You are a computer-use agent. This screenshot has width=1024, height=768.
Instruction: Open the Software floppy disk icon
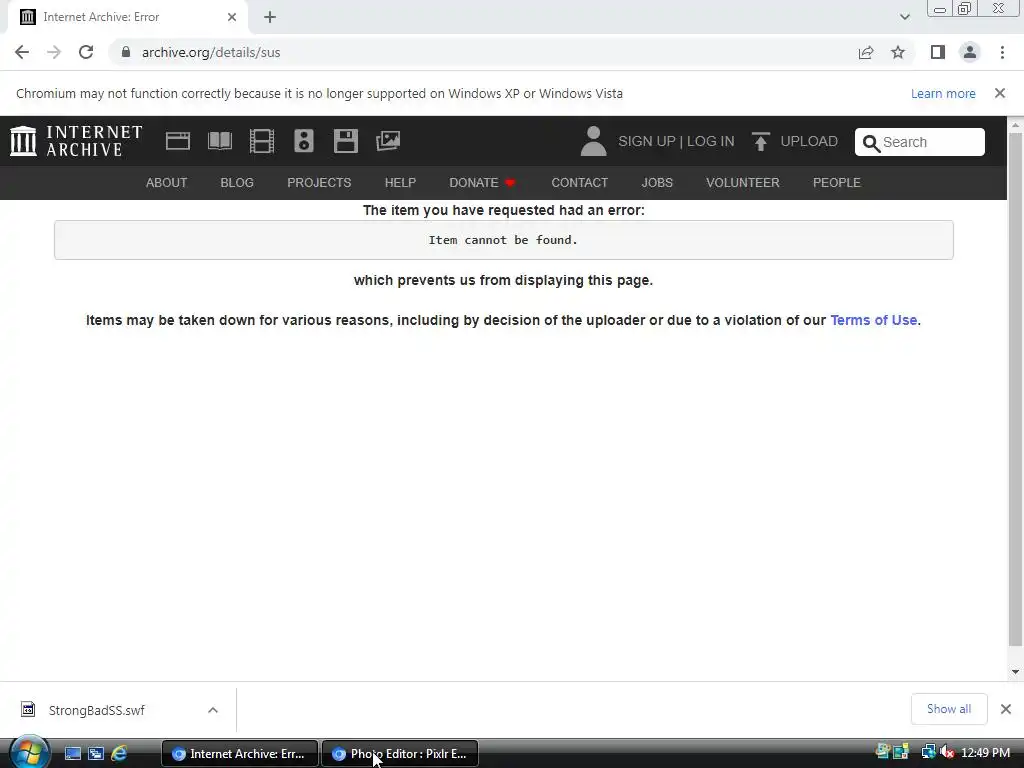point(345,141)
